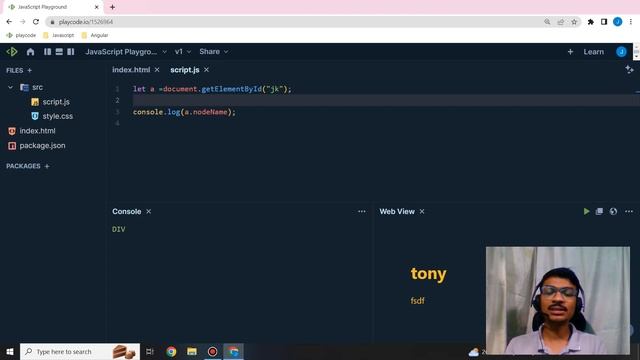640x360 pixels.
Task: Open the Chrome three-dot menu
Action: pos(631,22)
